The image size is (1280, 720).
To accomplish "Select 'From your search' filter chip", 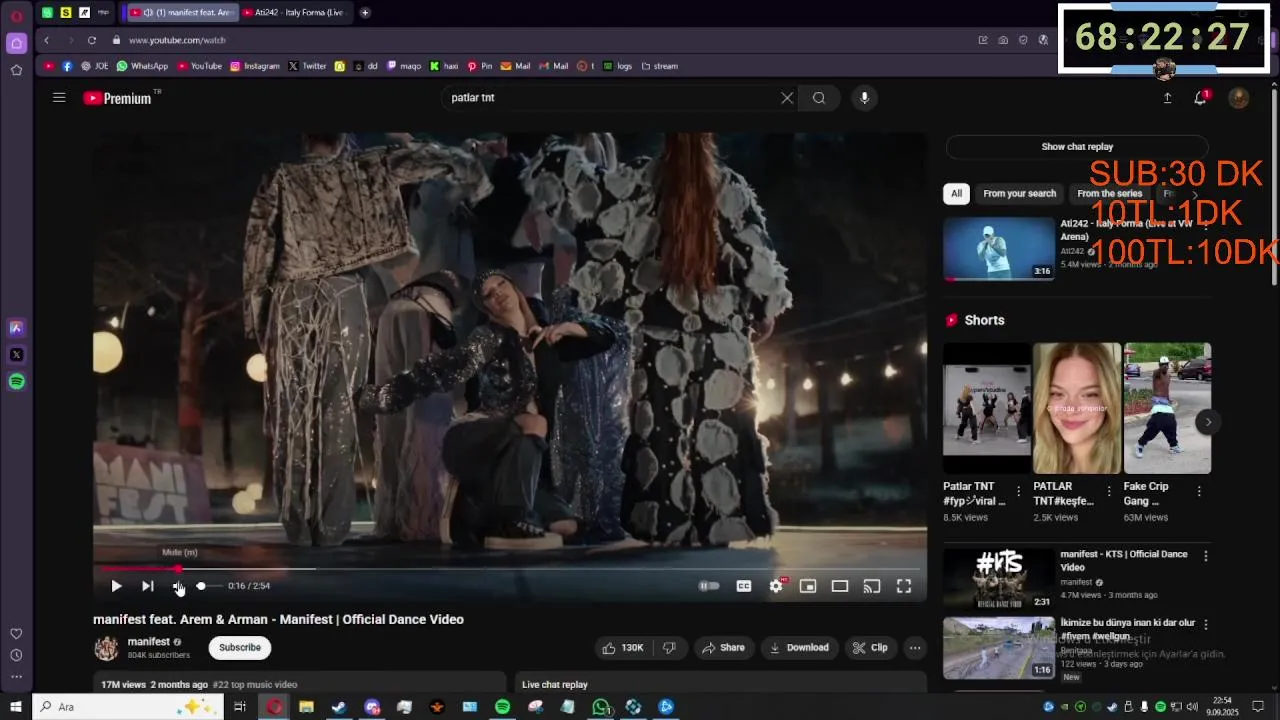I will pos(1019,194).
